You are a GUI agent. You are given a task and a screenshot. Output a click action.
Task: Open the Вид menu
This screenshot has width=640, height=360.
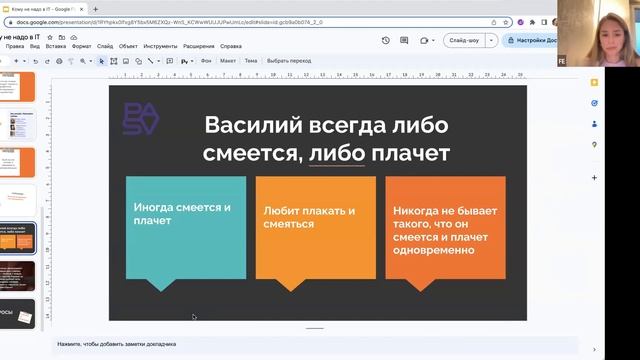pos(35,46)
